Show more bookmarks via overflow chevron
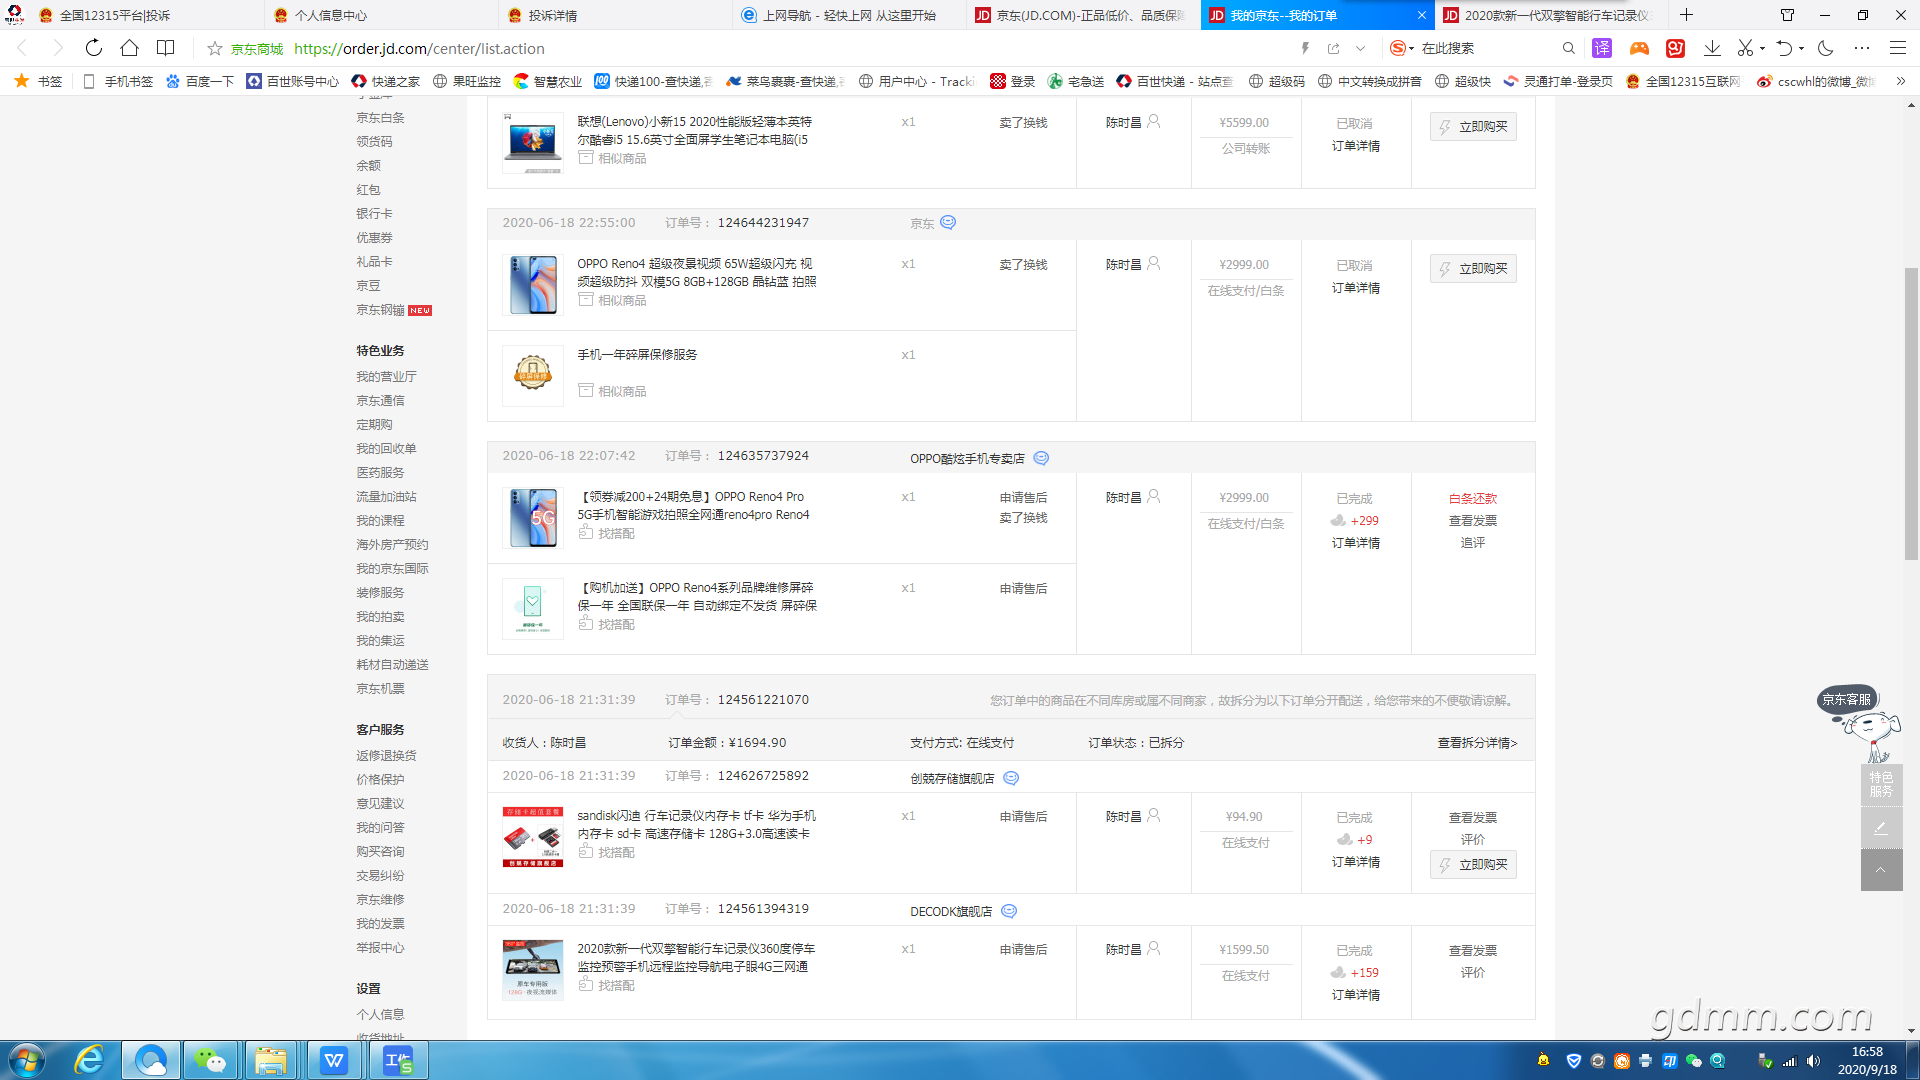 pos(1900,81)
